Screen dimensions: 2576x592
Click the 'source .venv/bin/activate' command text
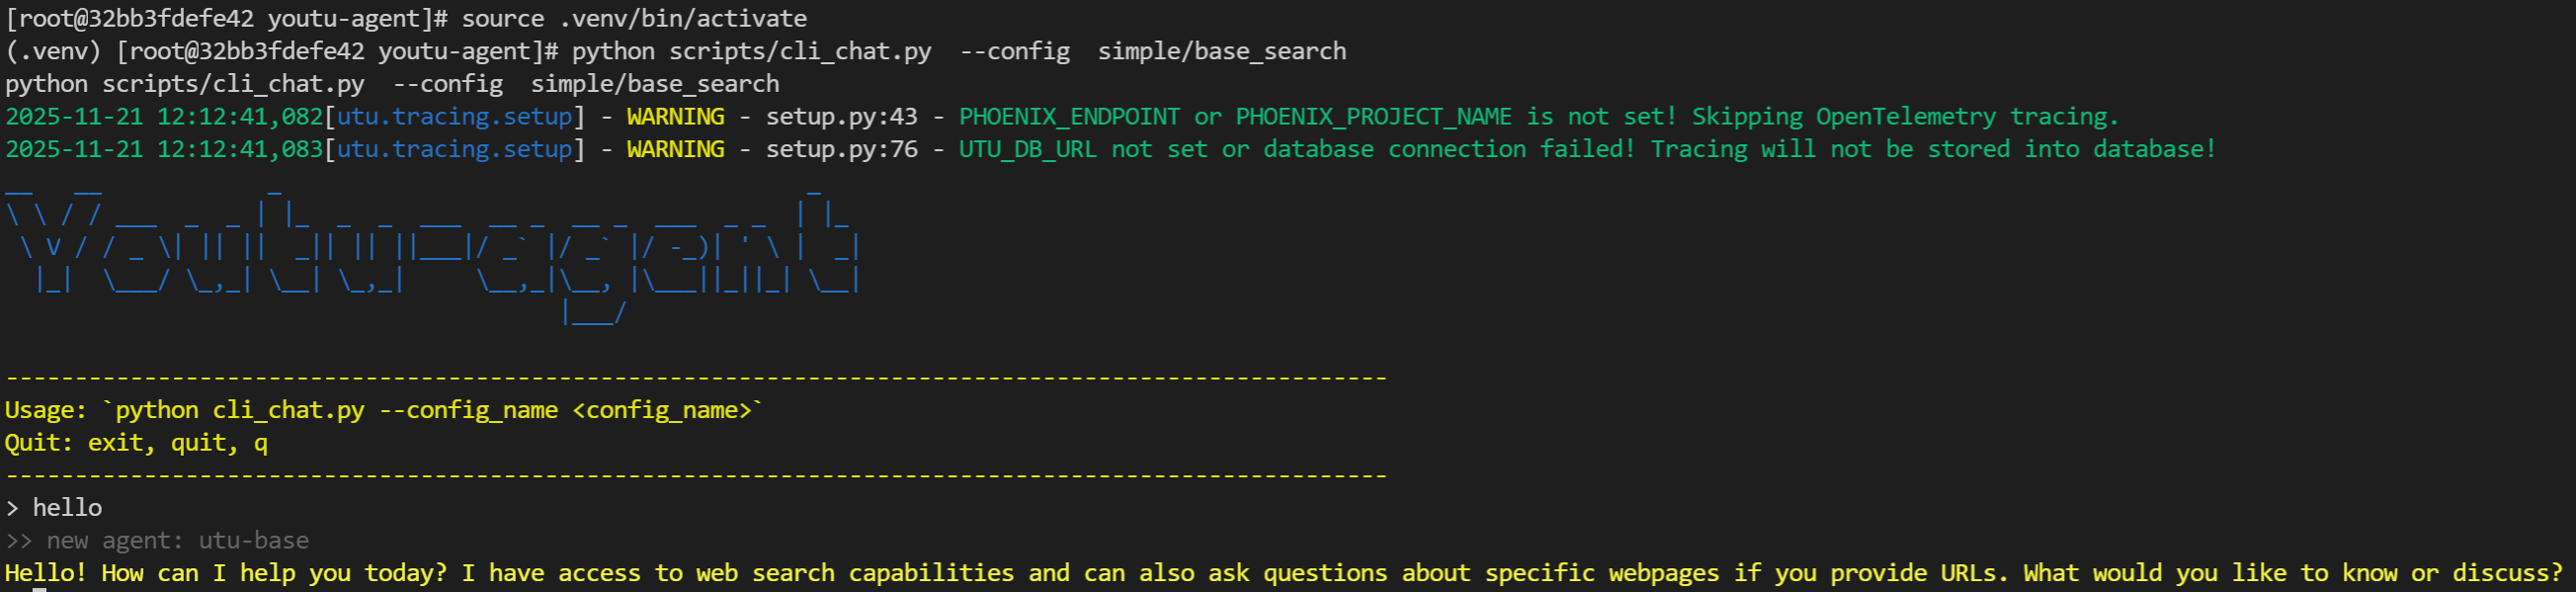tap(633, 19)
